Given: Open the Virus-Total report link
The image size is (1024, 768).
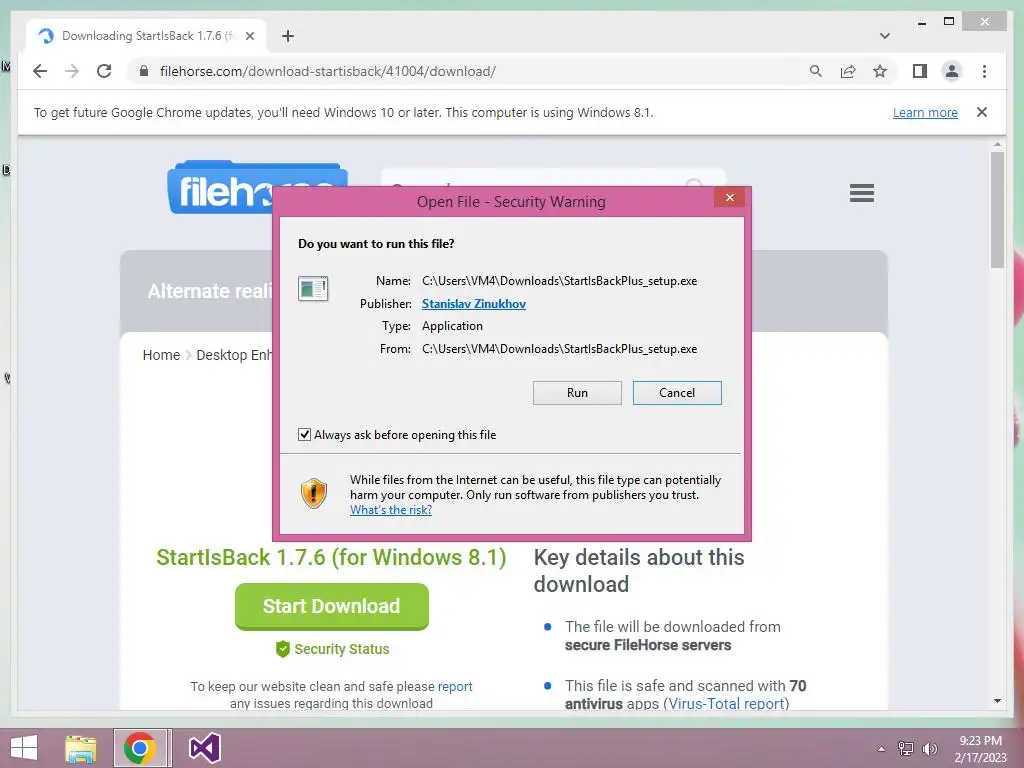Looking at the screenshot, I should coord(726,703).
